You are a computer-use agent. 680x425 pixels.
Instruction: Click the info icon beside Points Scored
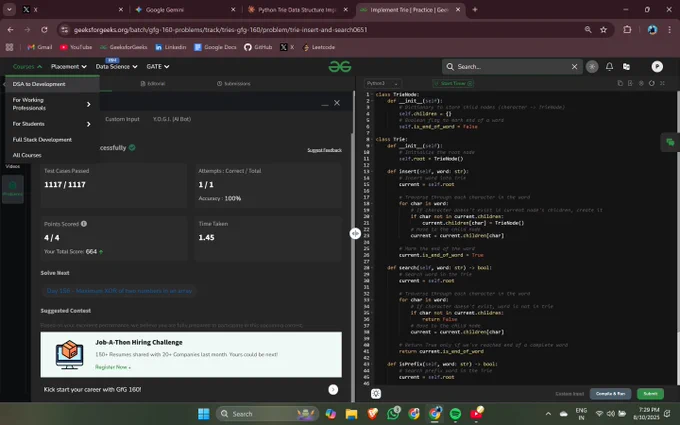click(84, 224)
